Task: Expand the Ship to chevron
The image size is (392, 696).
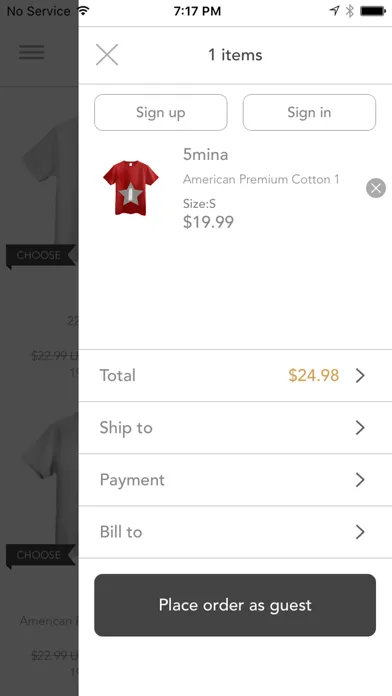Action: click(360, 427)
